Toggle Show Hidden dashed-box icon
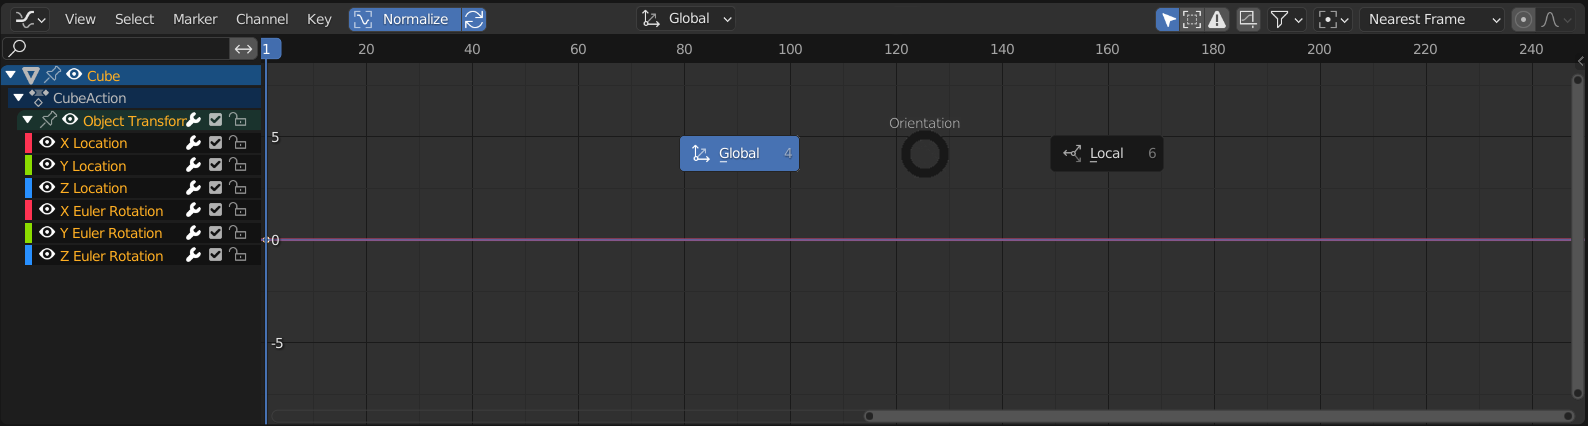The height and width of the screenshot is (426, 1588). [x=1192, y=19]
